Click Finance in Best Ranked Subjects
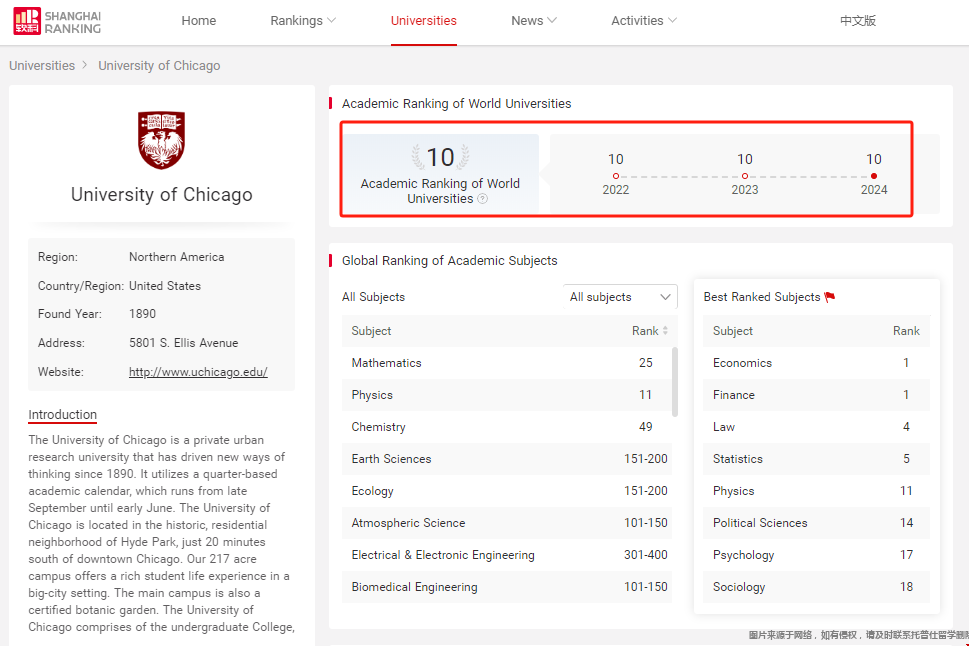The width and height of the screenshot is (969, 646). [x=816, y=395]
